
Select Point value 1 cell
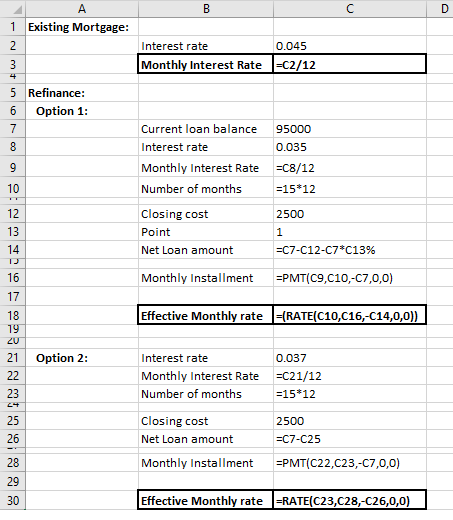350,232
